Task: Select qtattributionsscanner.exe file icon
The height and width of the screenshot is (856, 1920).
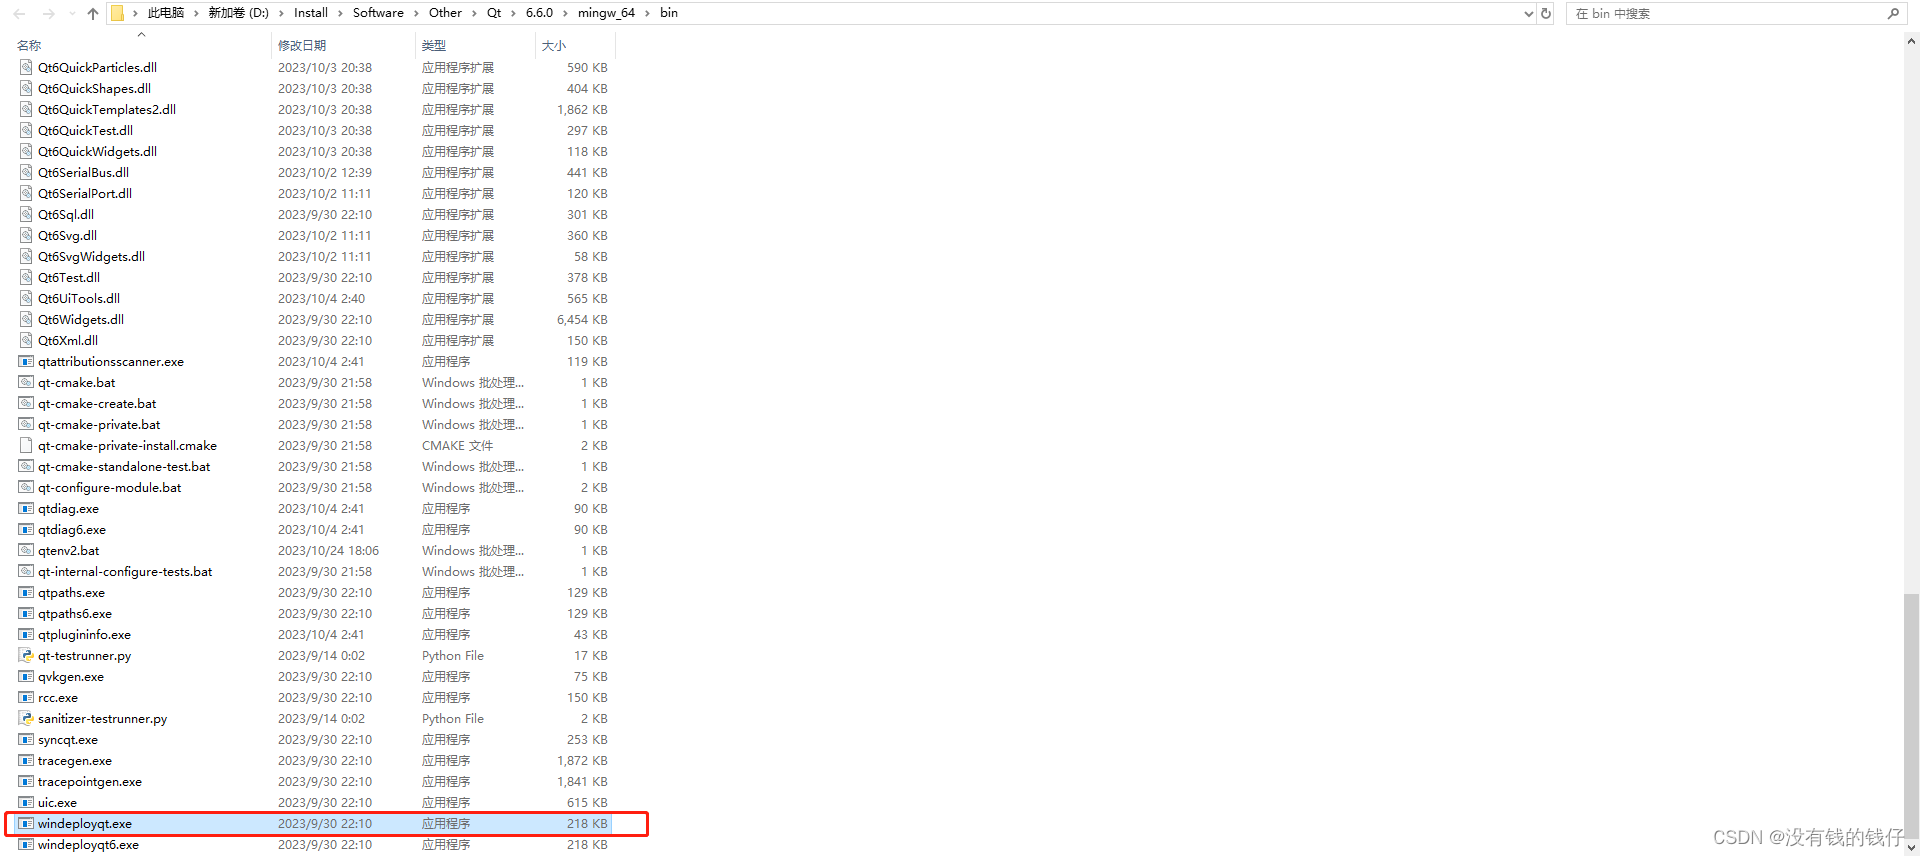Action: pos(26,361)
